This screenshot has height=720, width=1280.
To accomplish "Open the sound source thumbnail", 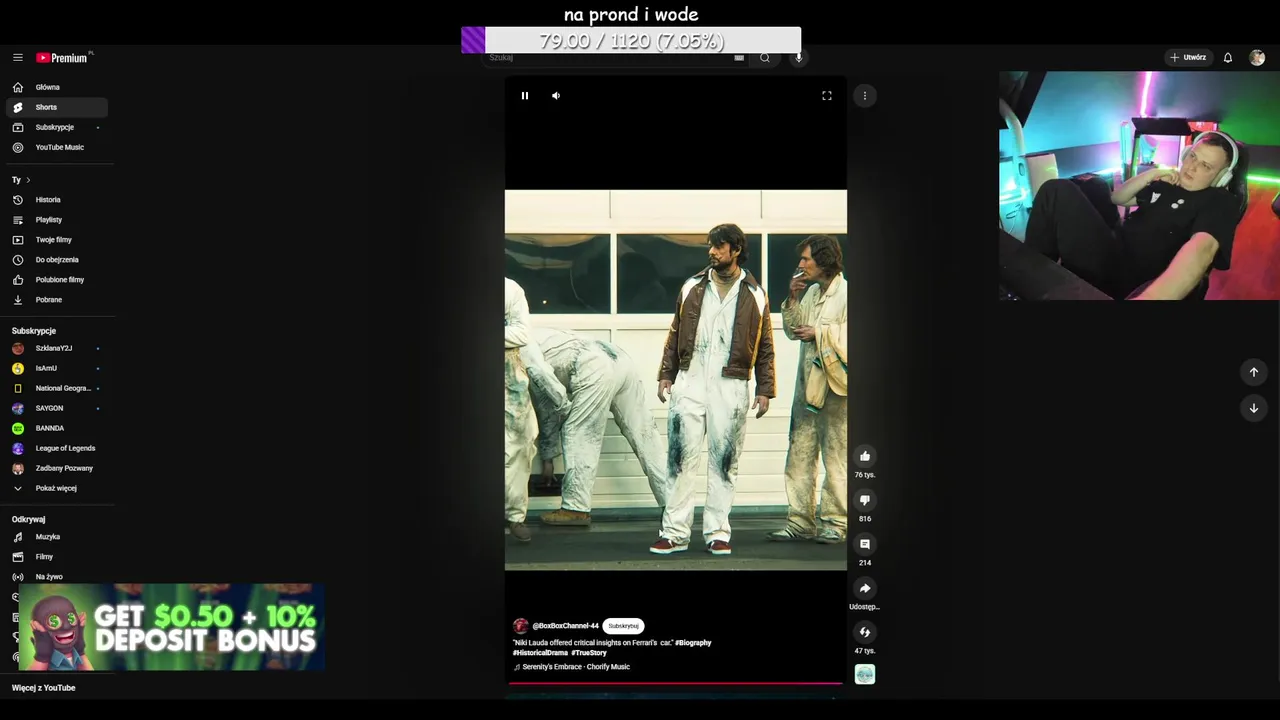I will (x=865, y=675).
